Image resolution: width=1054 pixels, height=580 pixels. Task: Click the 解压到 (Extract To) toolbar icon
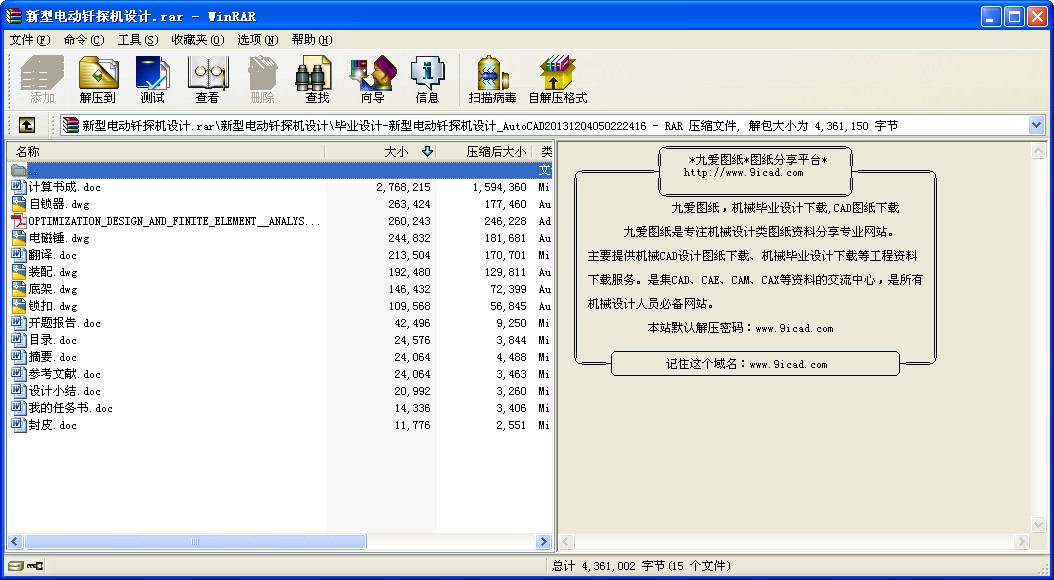pyautogui.click(x=97, y=79)
